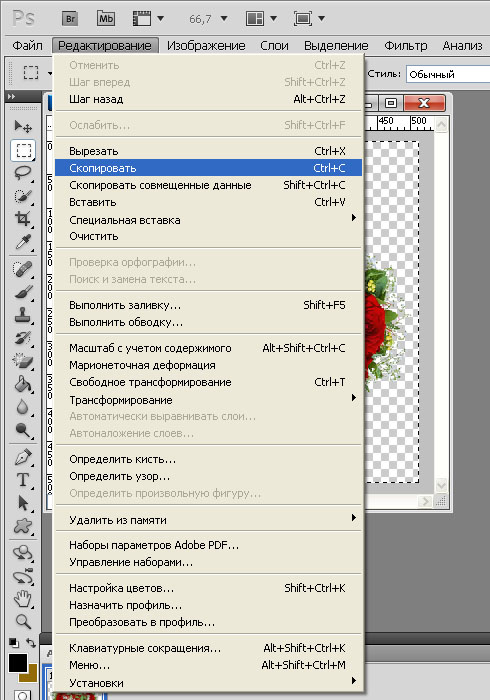Select the Clone Stamp tool
This screenshot has height=700, width=490.
23,315
